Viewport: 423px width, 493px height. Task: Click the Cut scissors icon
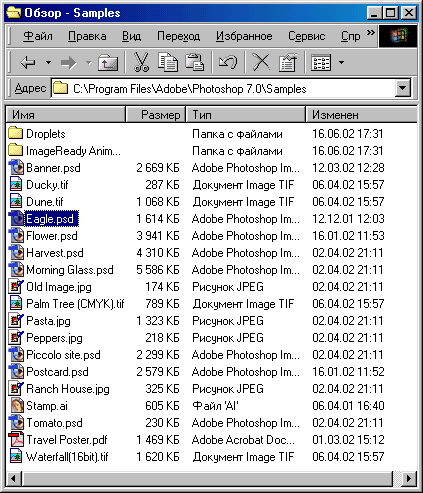[141, 62]
